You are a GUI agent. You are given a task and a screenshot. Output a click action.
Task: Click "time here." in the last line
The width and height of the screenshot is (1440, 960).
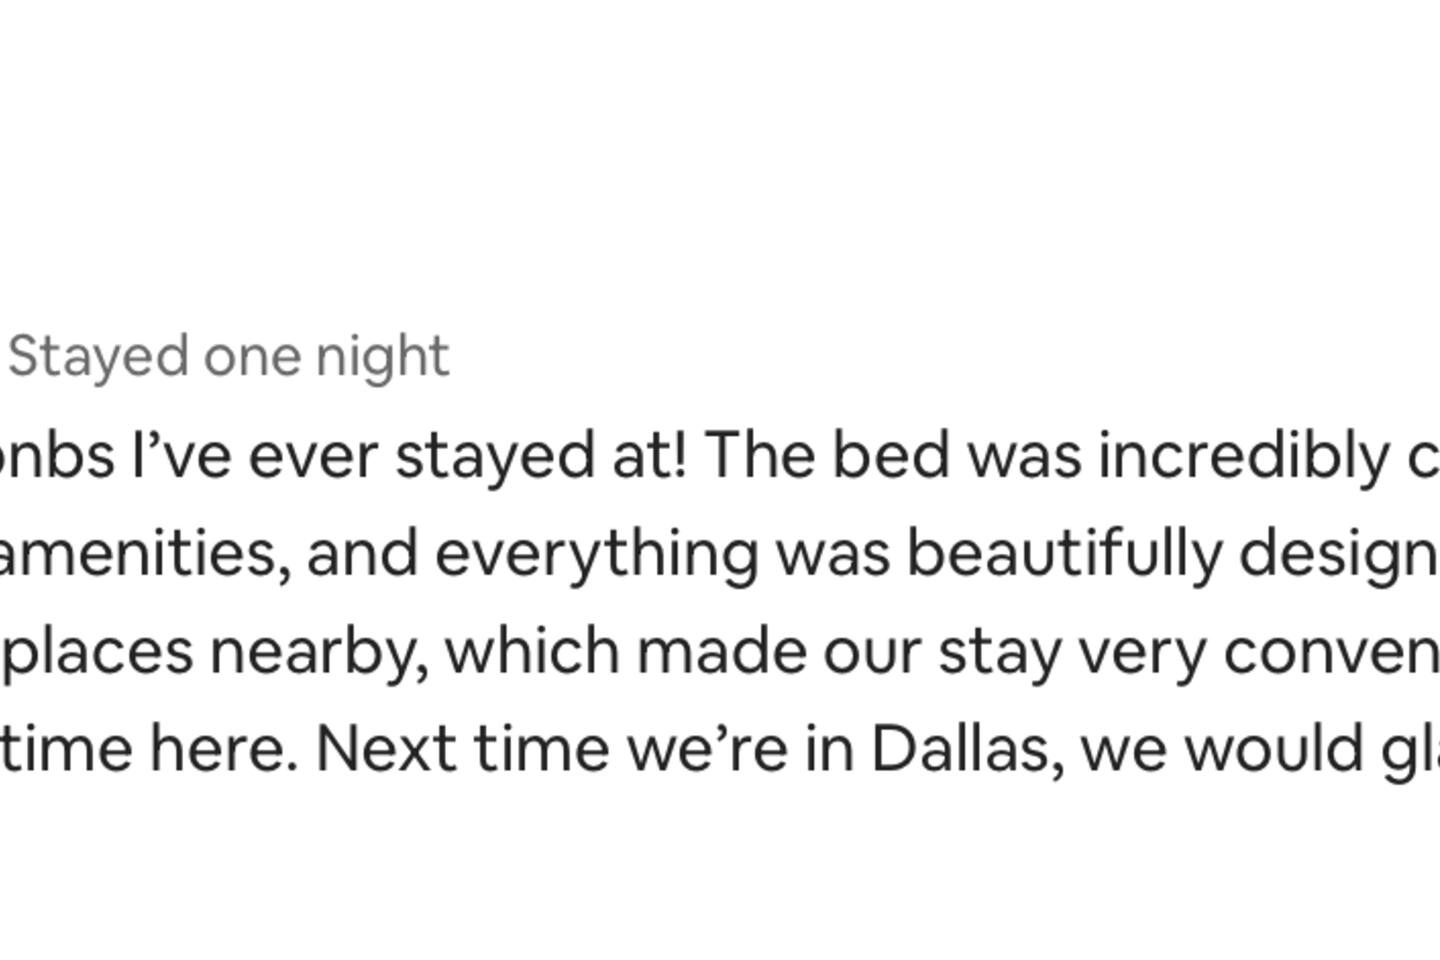(149, 749)
